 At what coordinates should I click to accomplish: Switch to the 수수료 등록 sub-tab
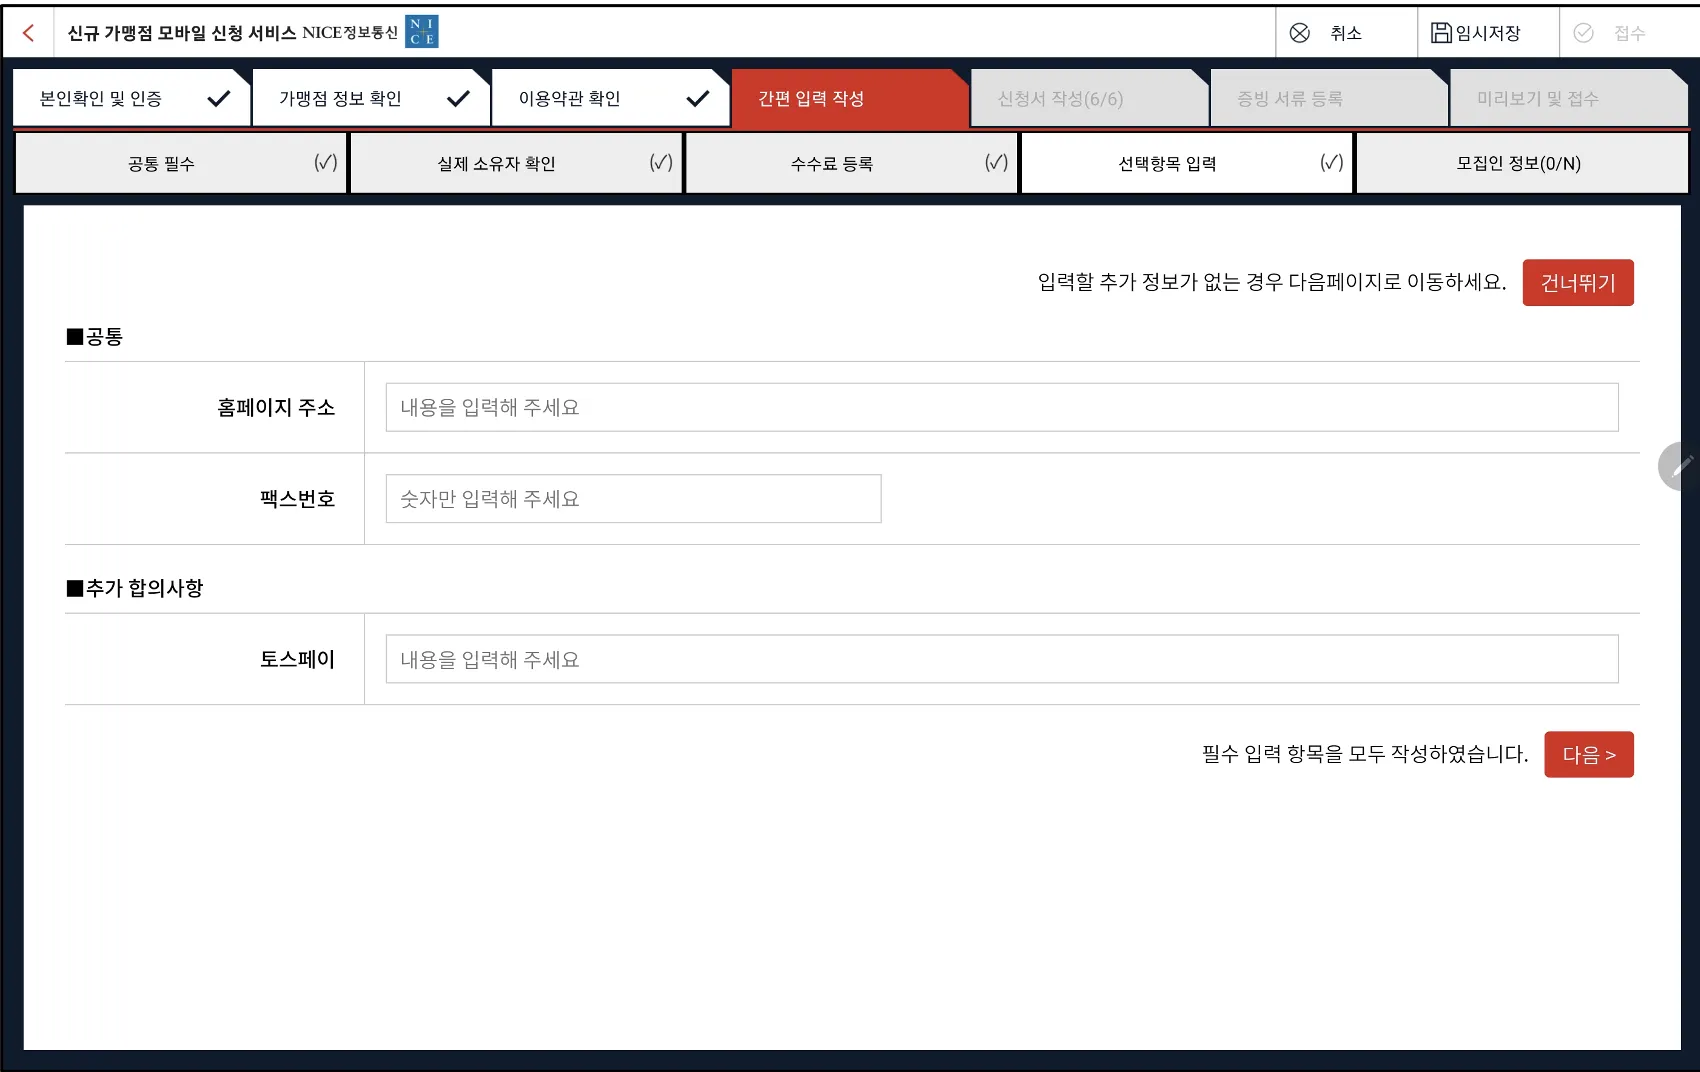pos(851,163)
